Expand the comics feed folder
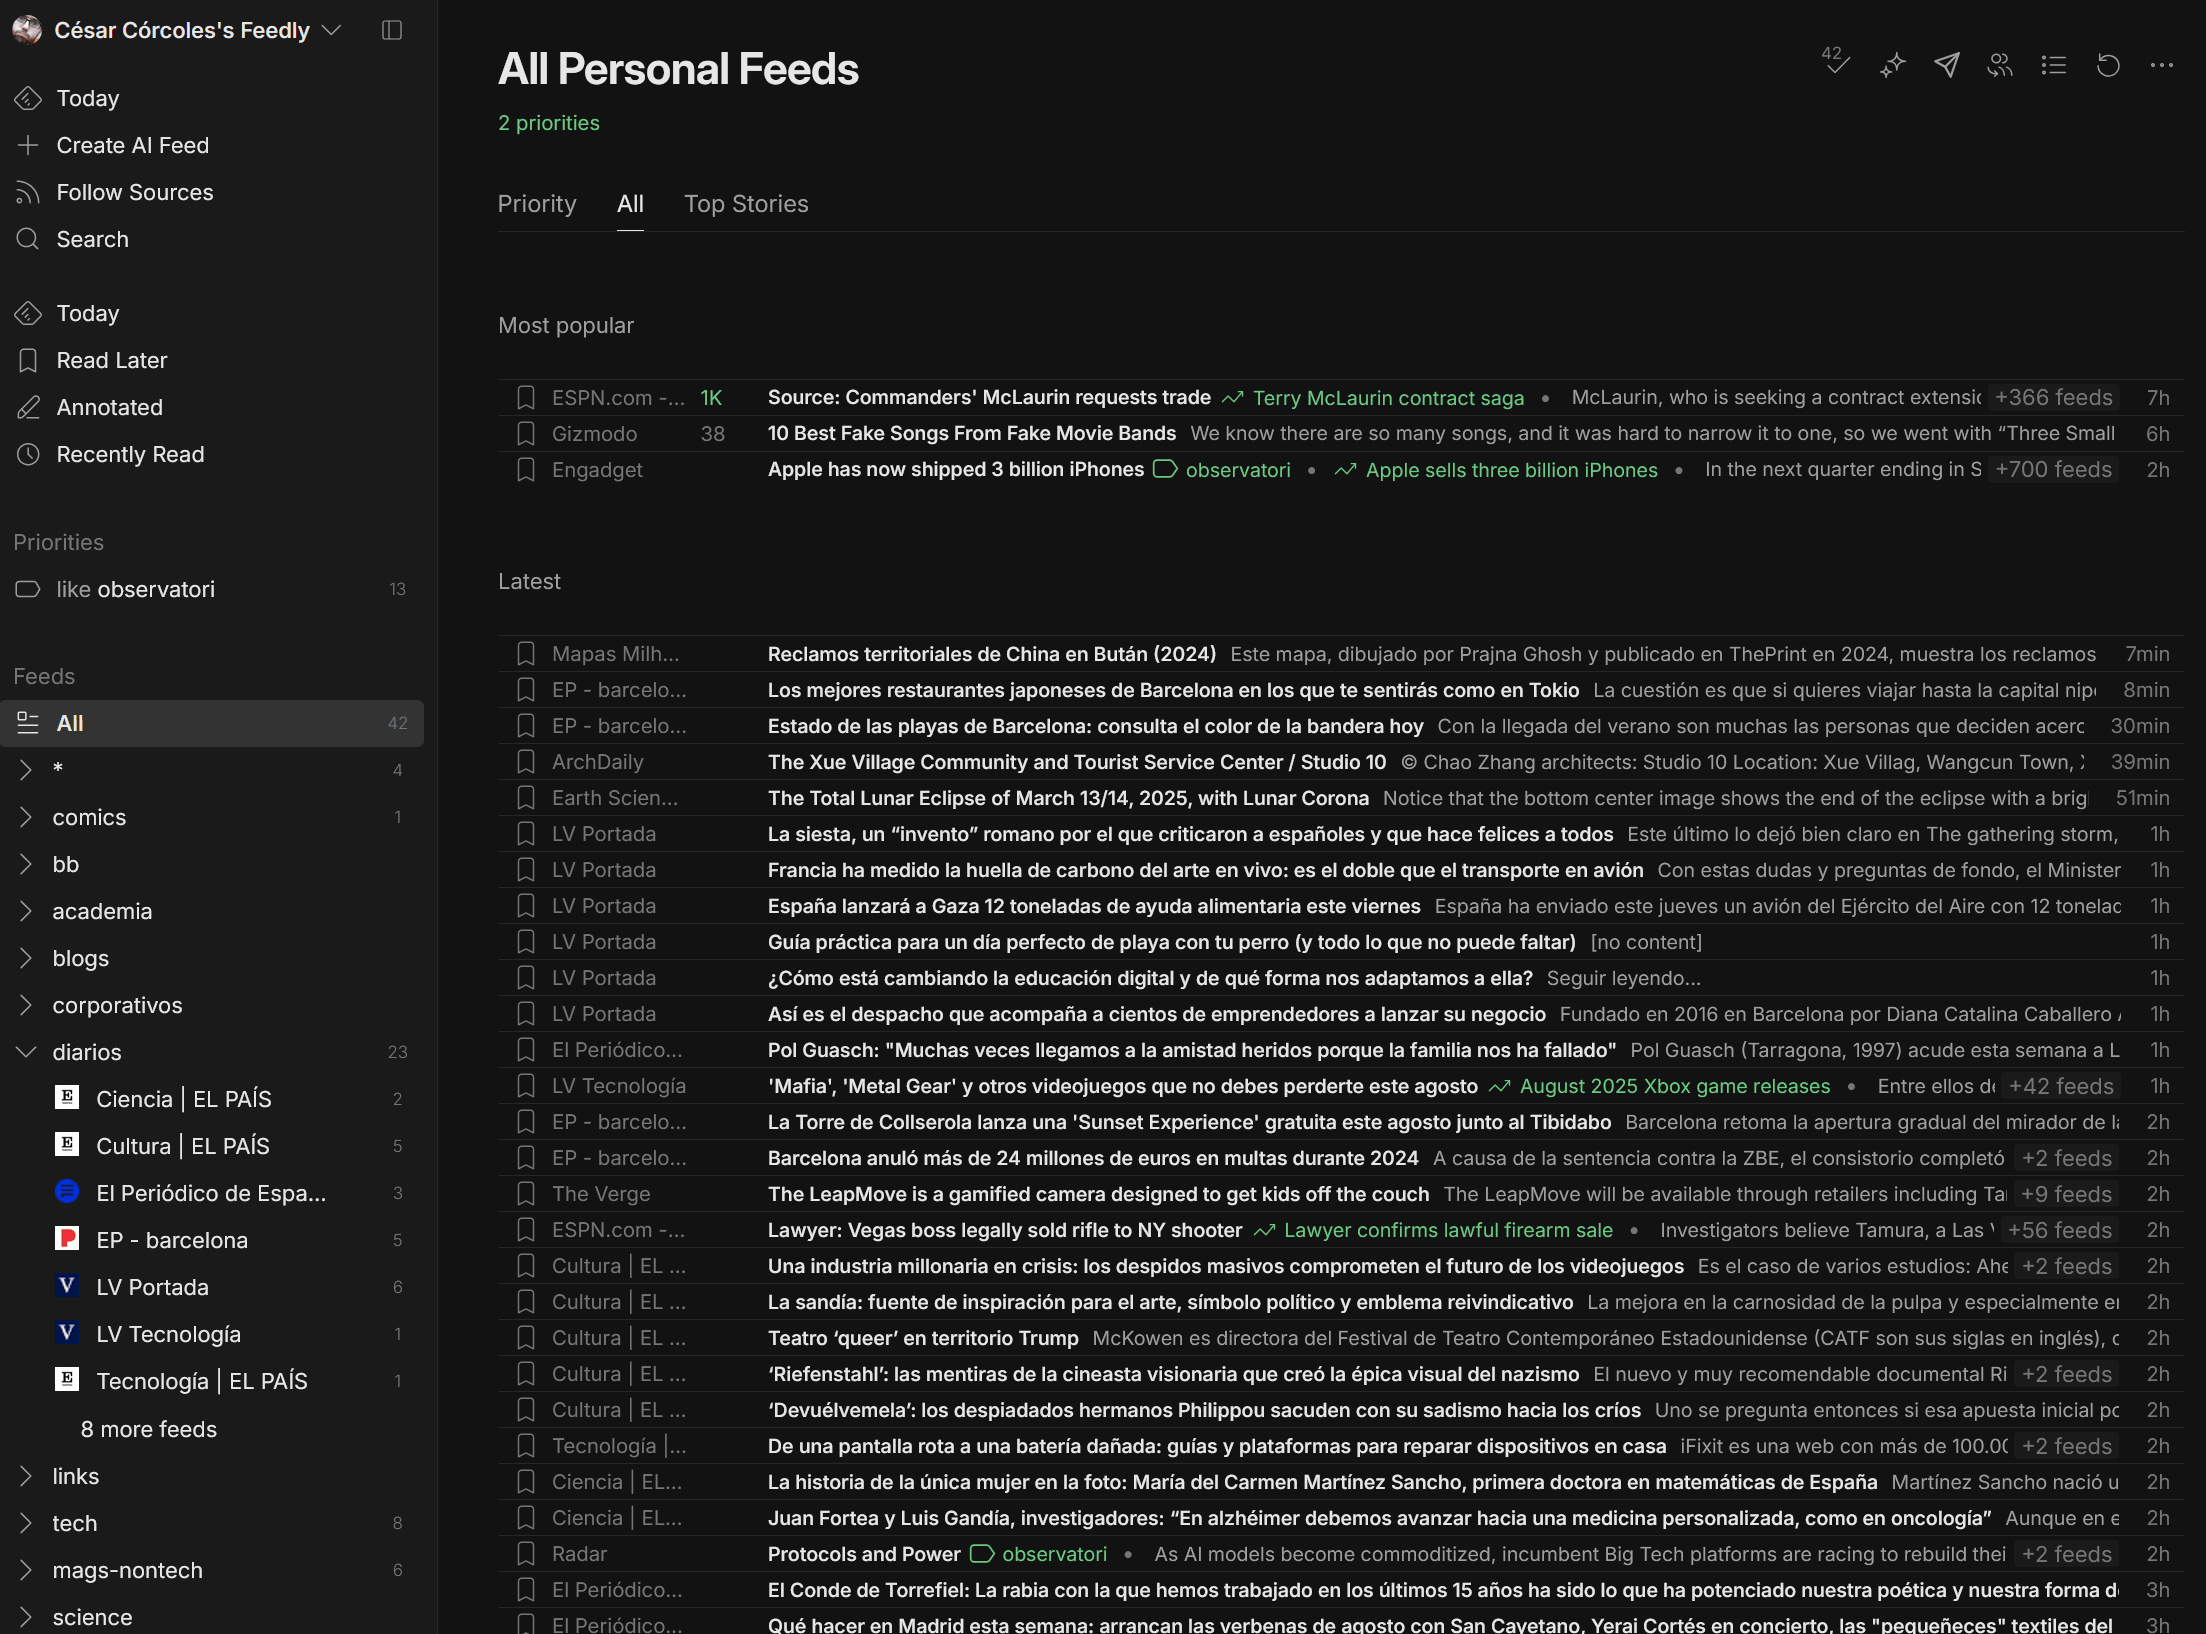This screenshot has width=2206, height=1634. tap(26, 817)
